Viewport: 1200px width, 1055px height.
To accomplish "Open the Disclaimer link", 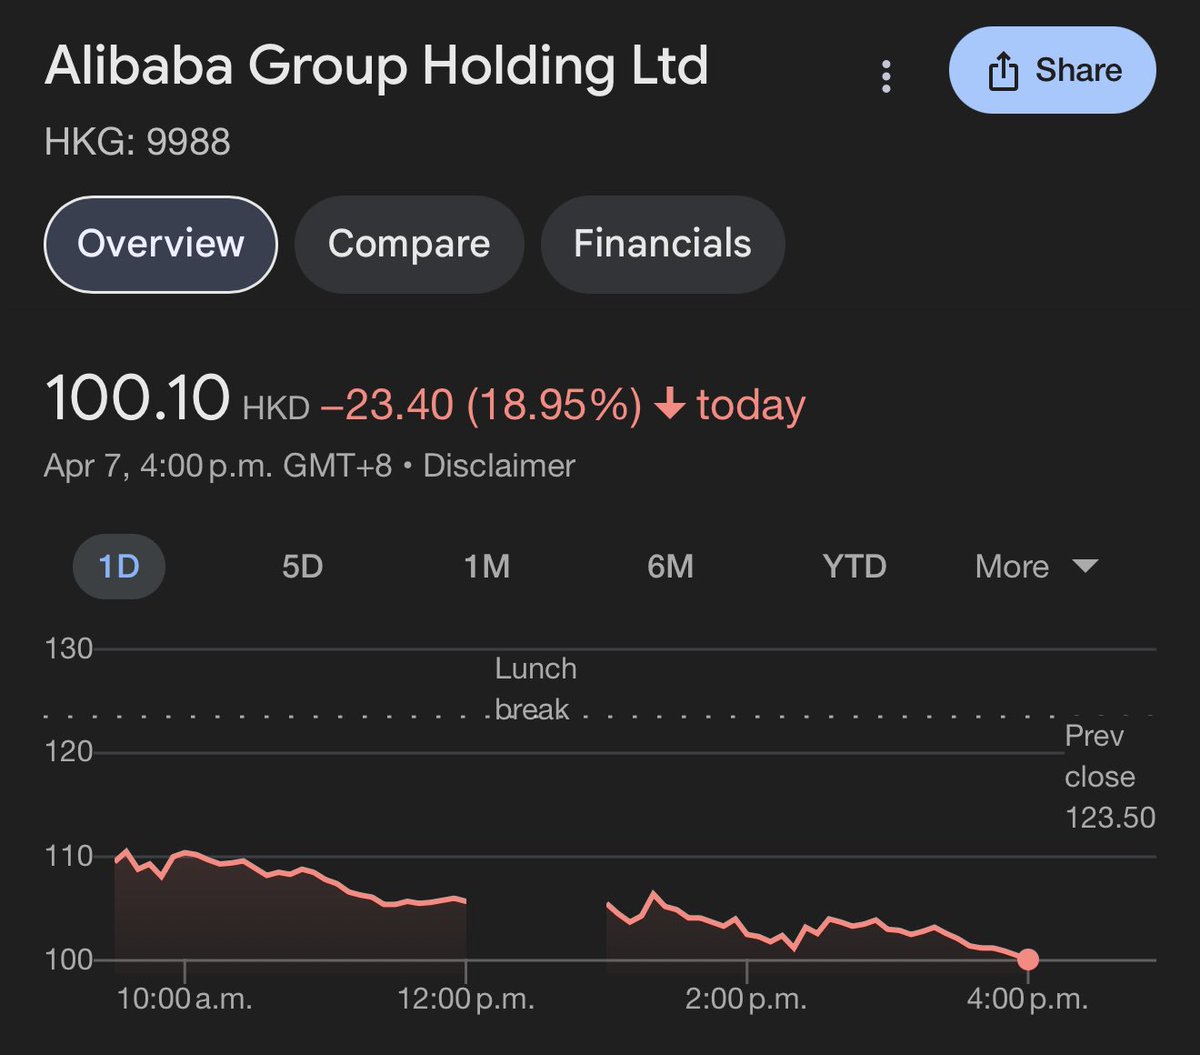I will click(498, 465).
